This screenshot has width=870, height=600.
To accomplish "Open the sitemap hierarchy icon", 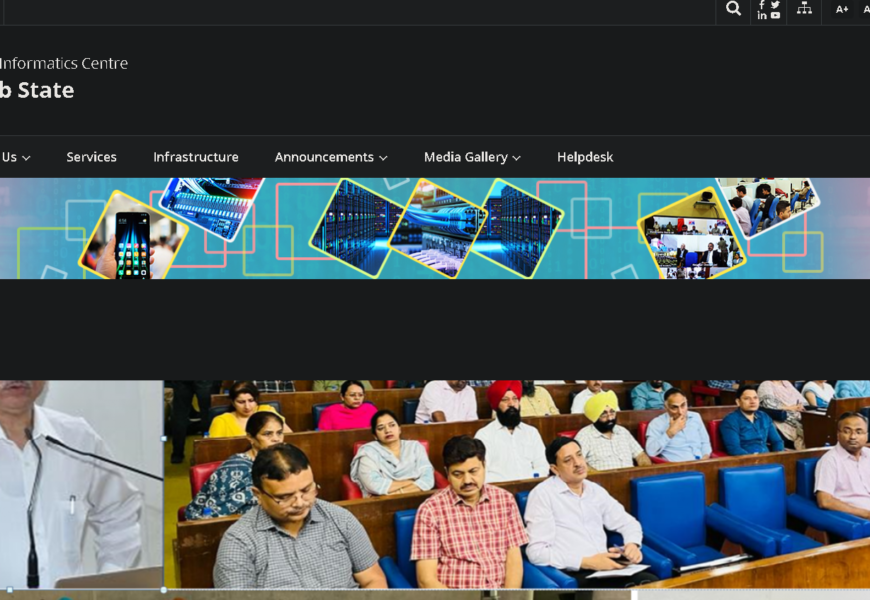I will (804, 8).
